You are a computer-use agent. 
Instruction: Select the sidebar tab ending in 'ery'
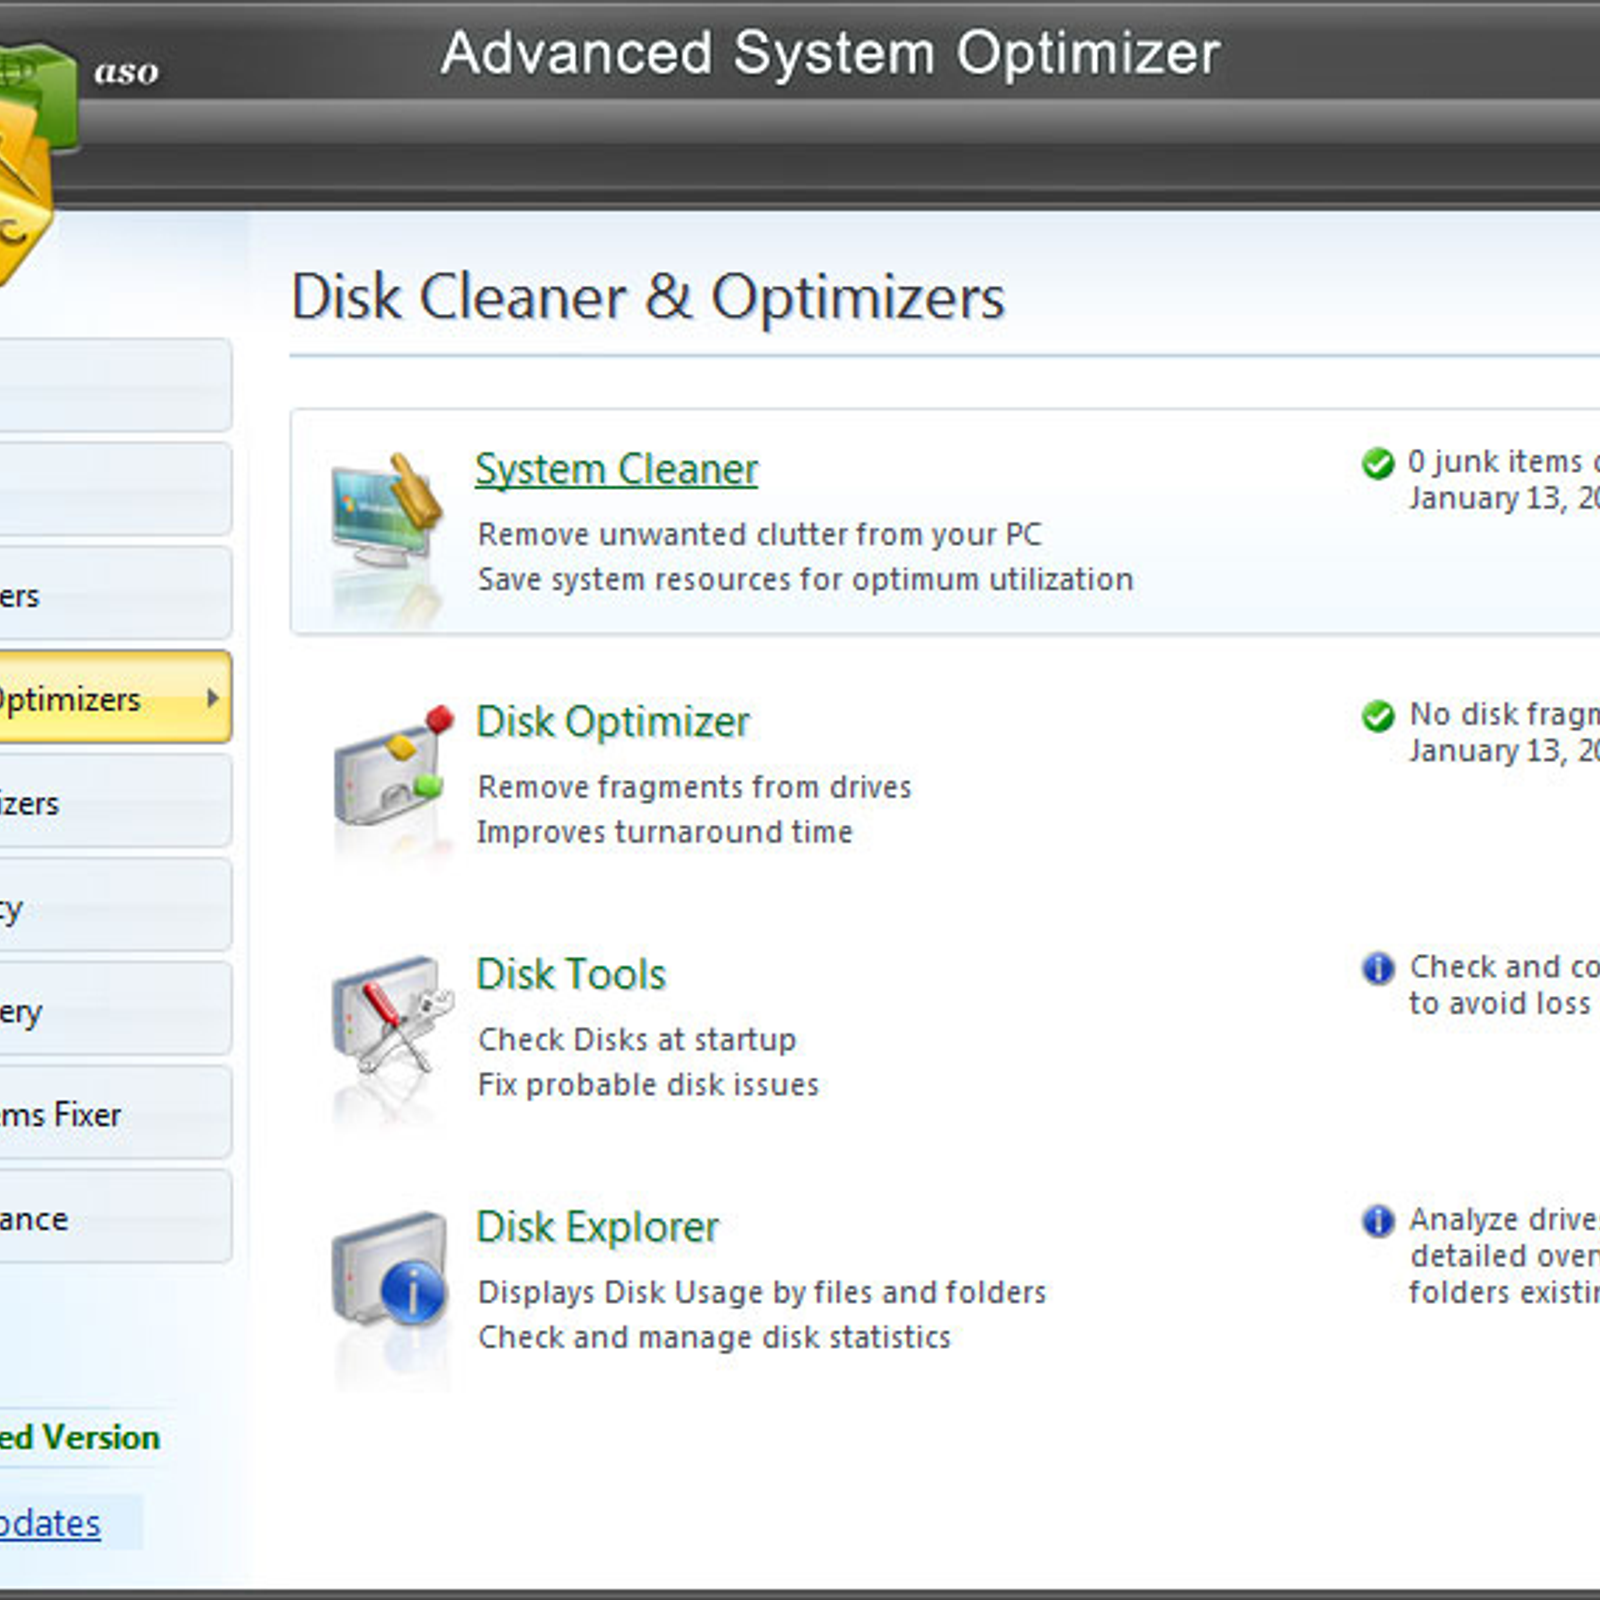(115, 1009)
